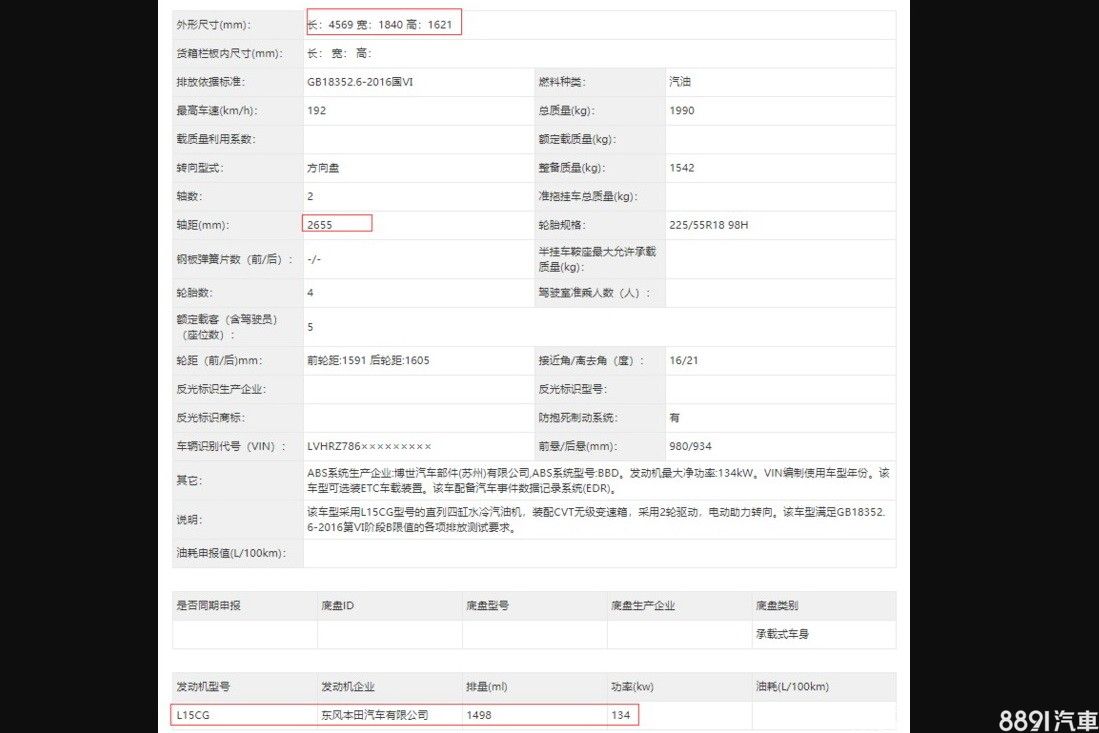Viewport: 1099px width, 733px height.
Task: Click the curb weight value 1542
Action: click(682, 168)
